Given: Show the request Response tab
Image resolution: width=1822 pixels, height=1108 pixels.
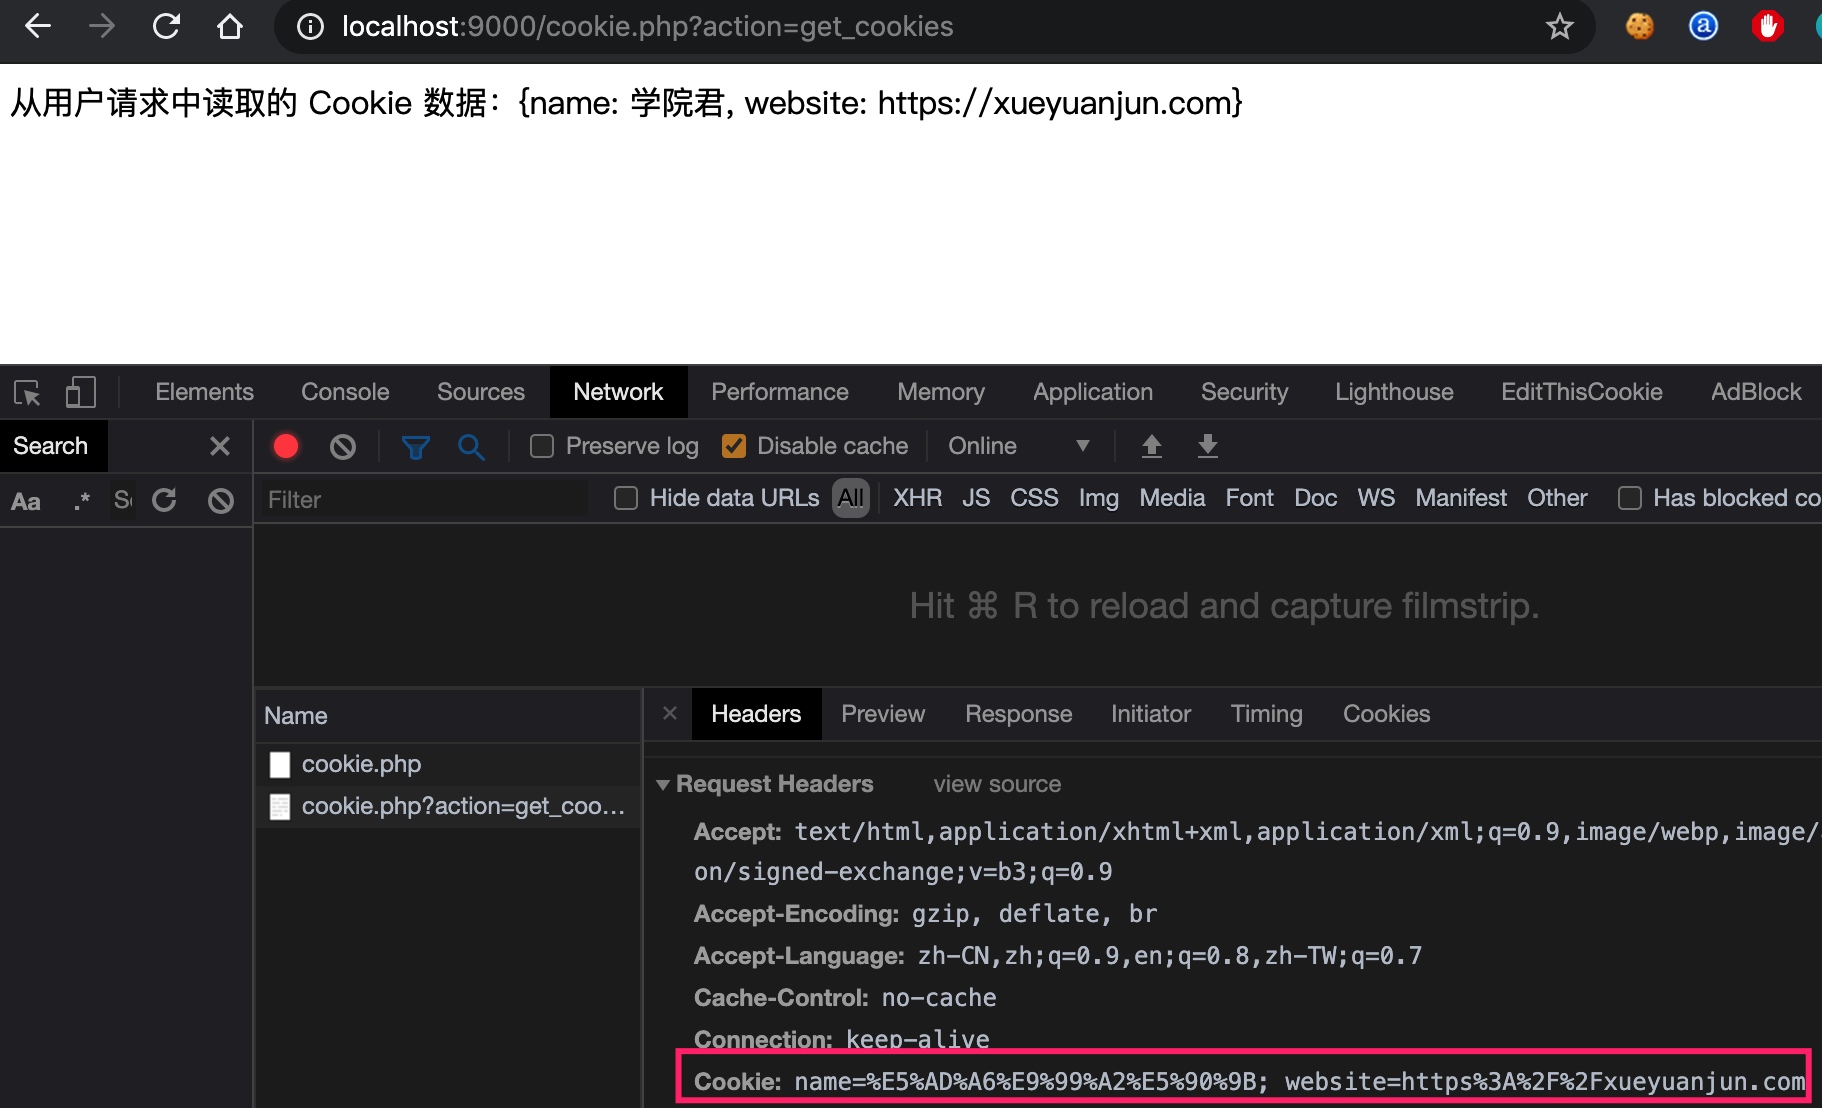Looking at the screenshot, I should 1018,714.
